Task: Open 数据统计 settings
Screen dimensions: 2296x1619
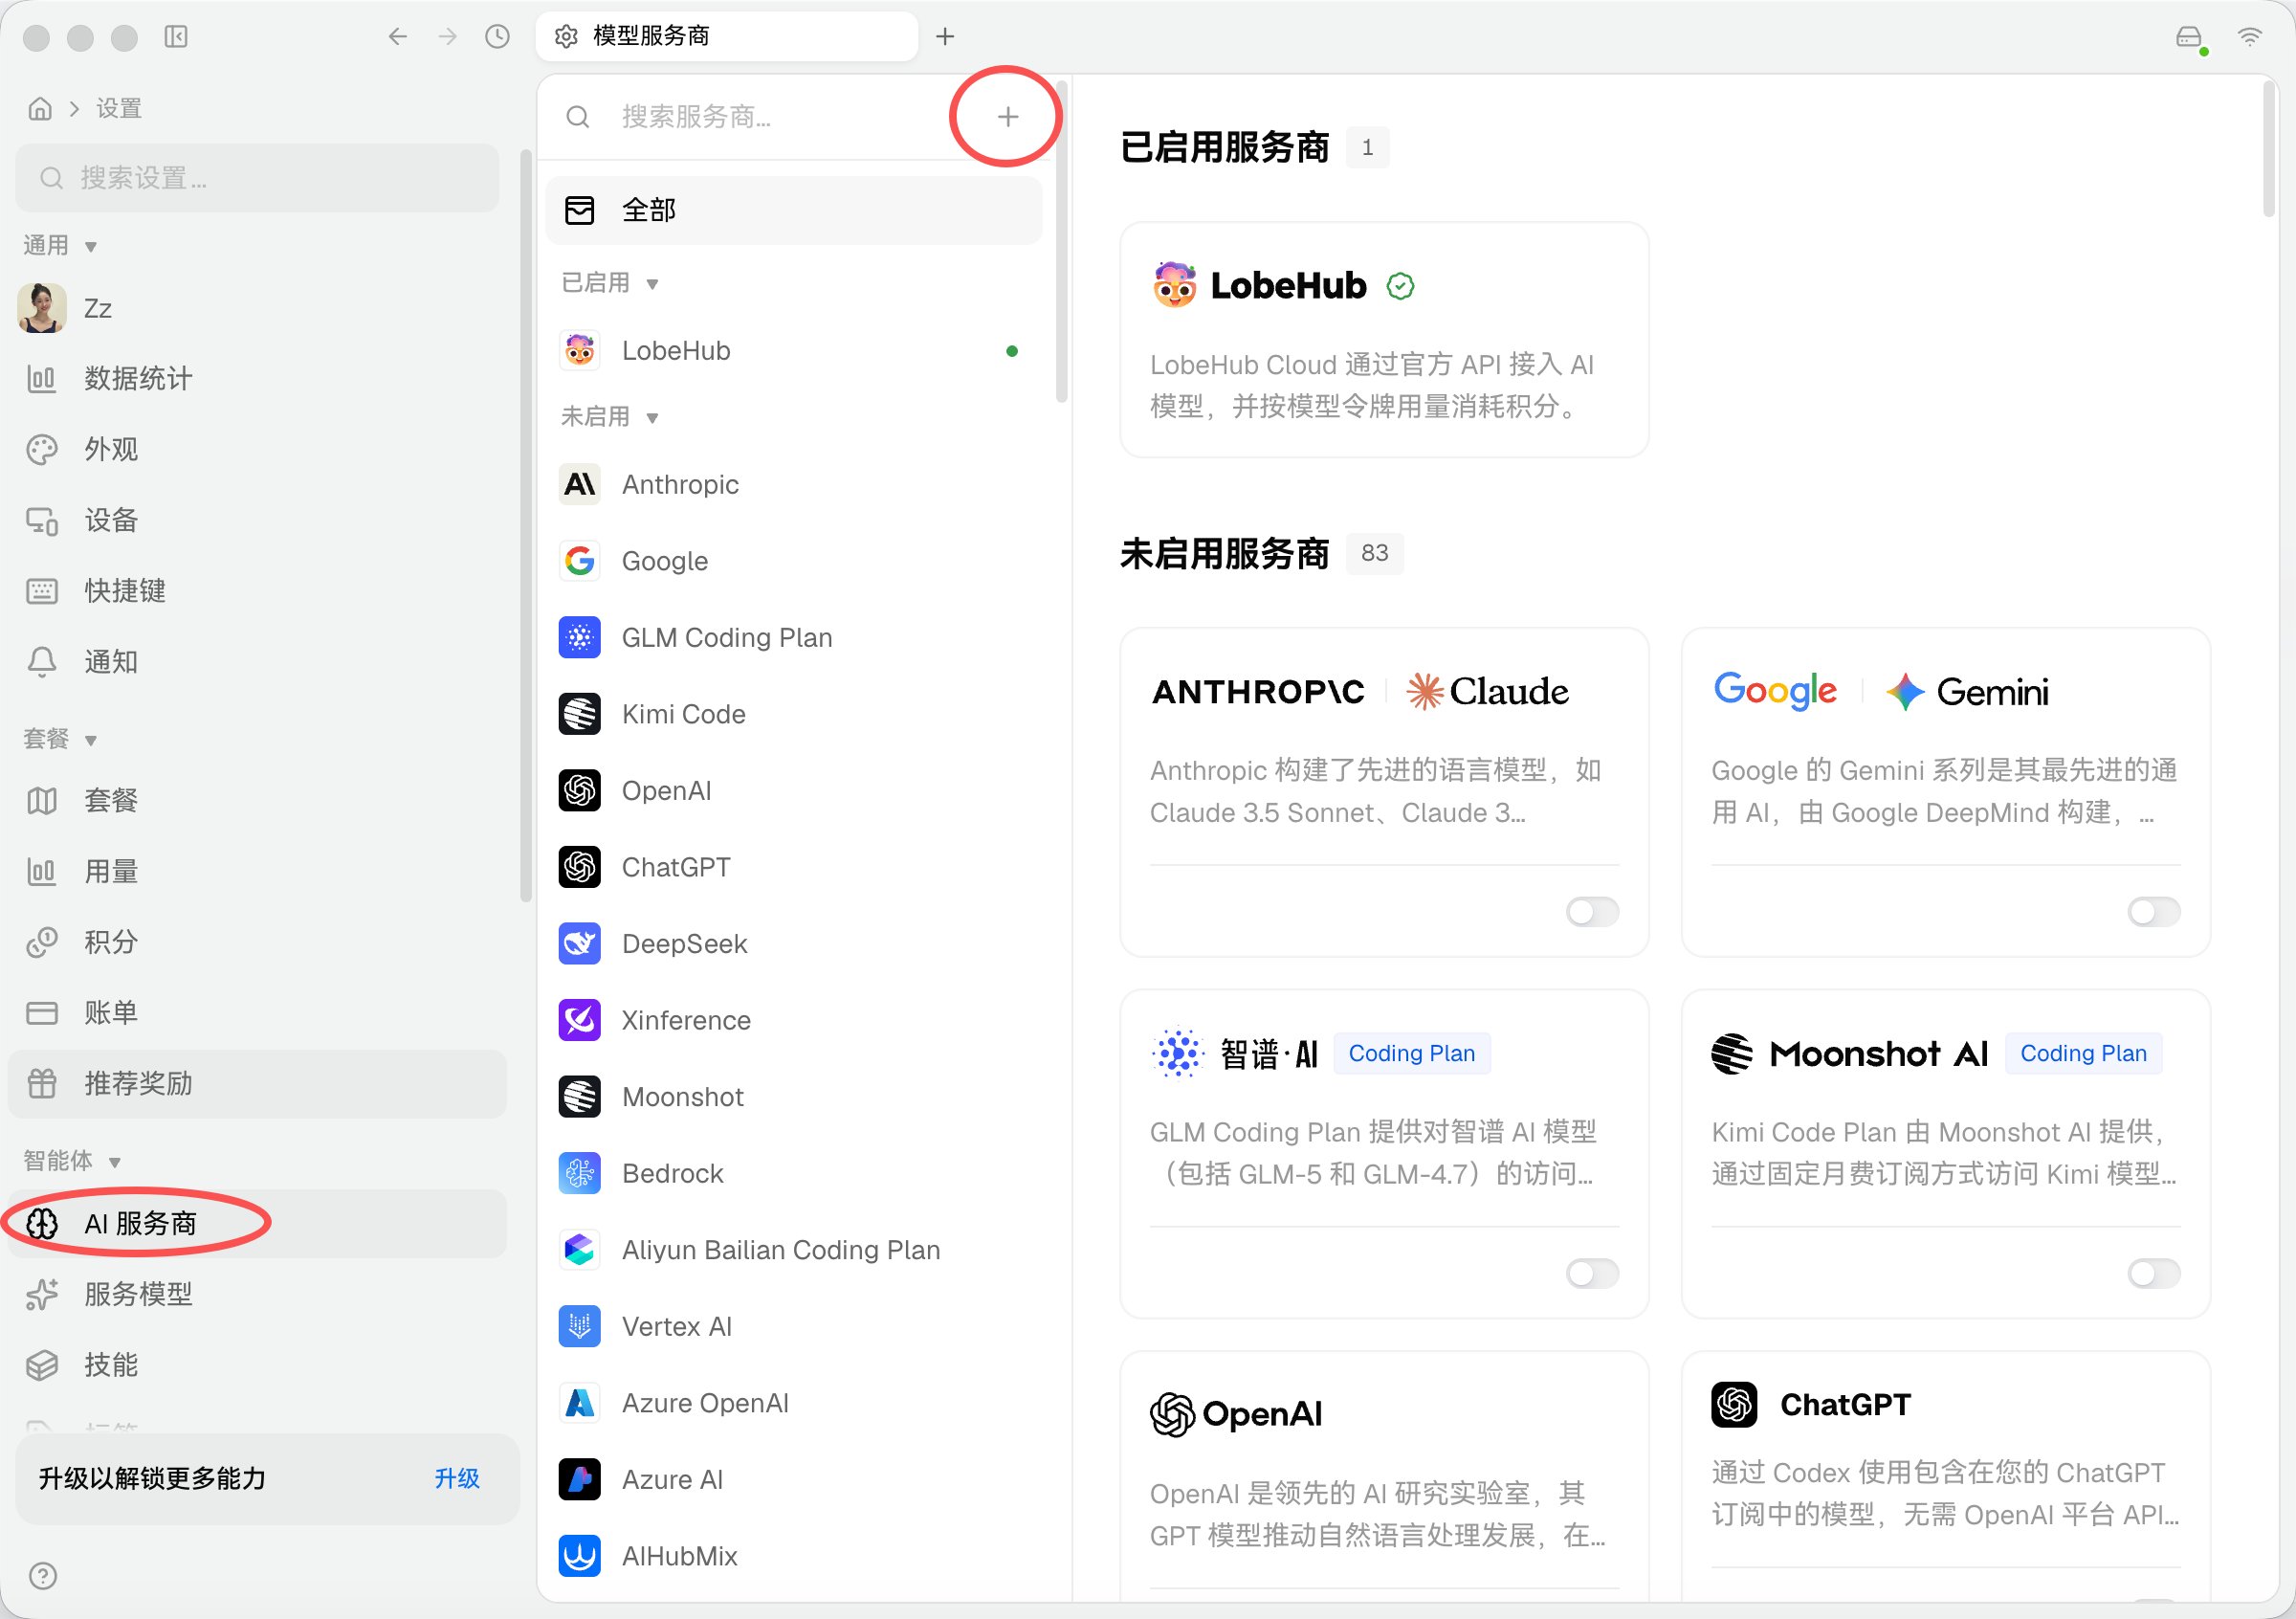Action: 257,379
